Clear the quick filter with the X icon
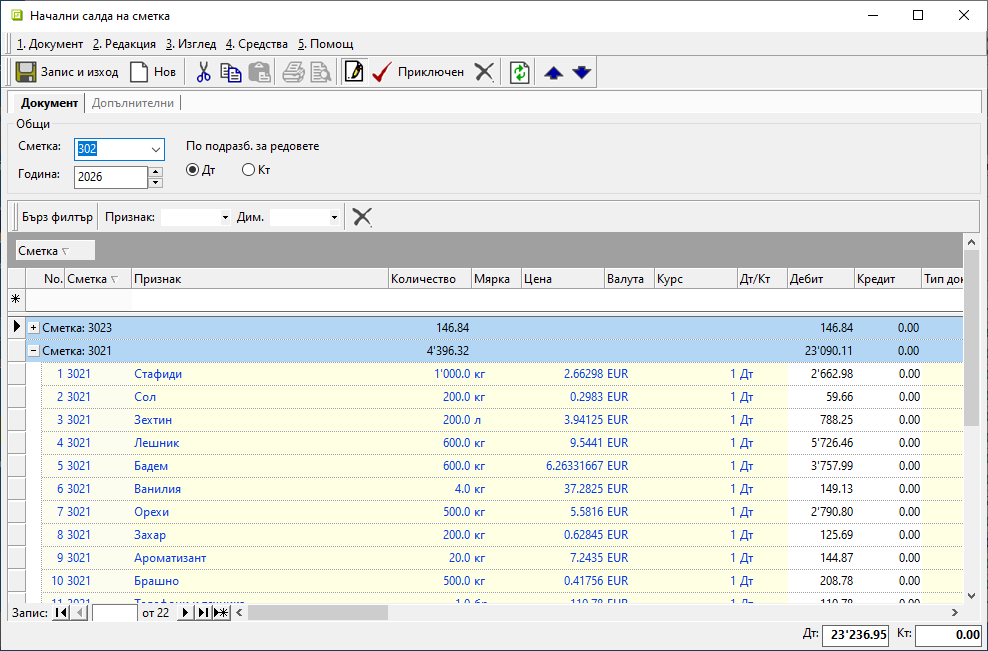 pos(362,217)
